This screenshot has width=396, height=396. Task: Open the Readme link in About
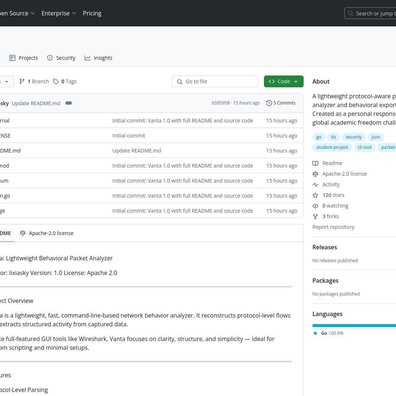pos(332,163)
